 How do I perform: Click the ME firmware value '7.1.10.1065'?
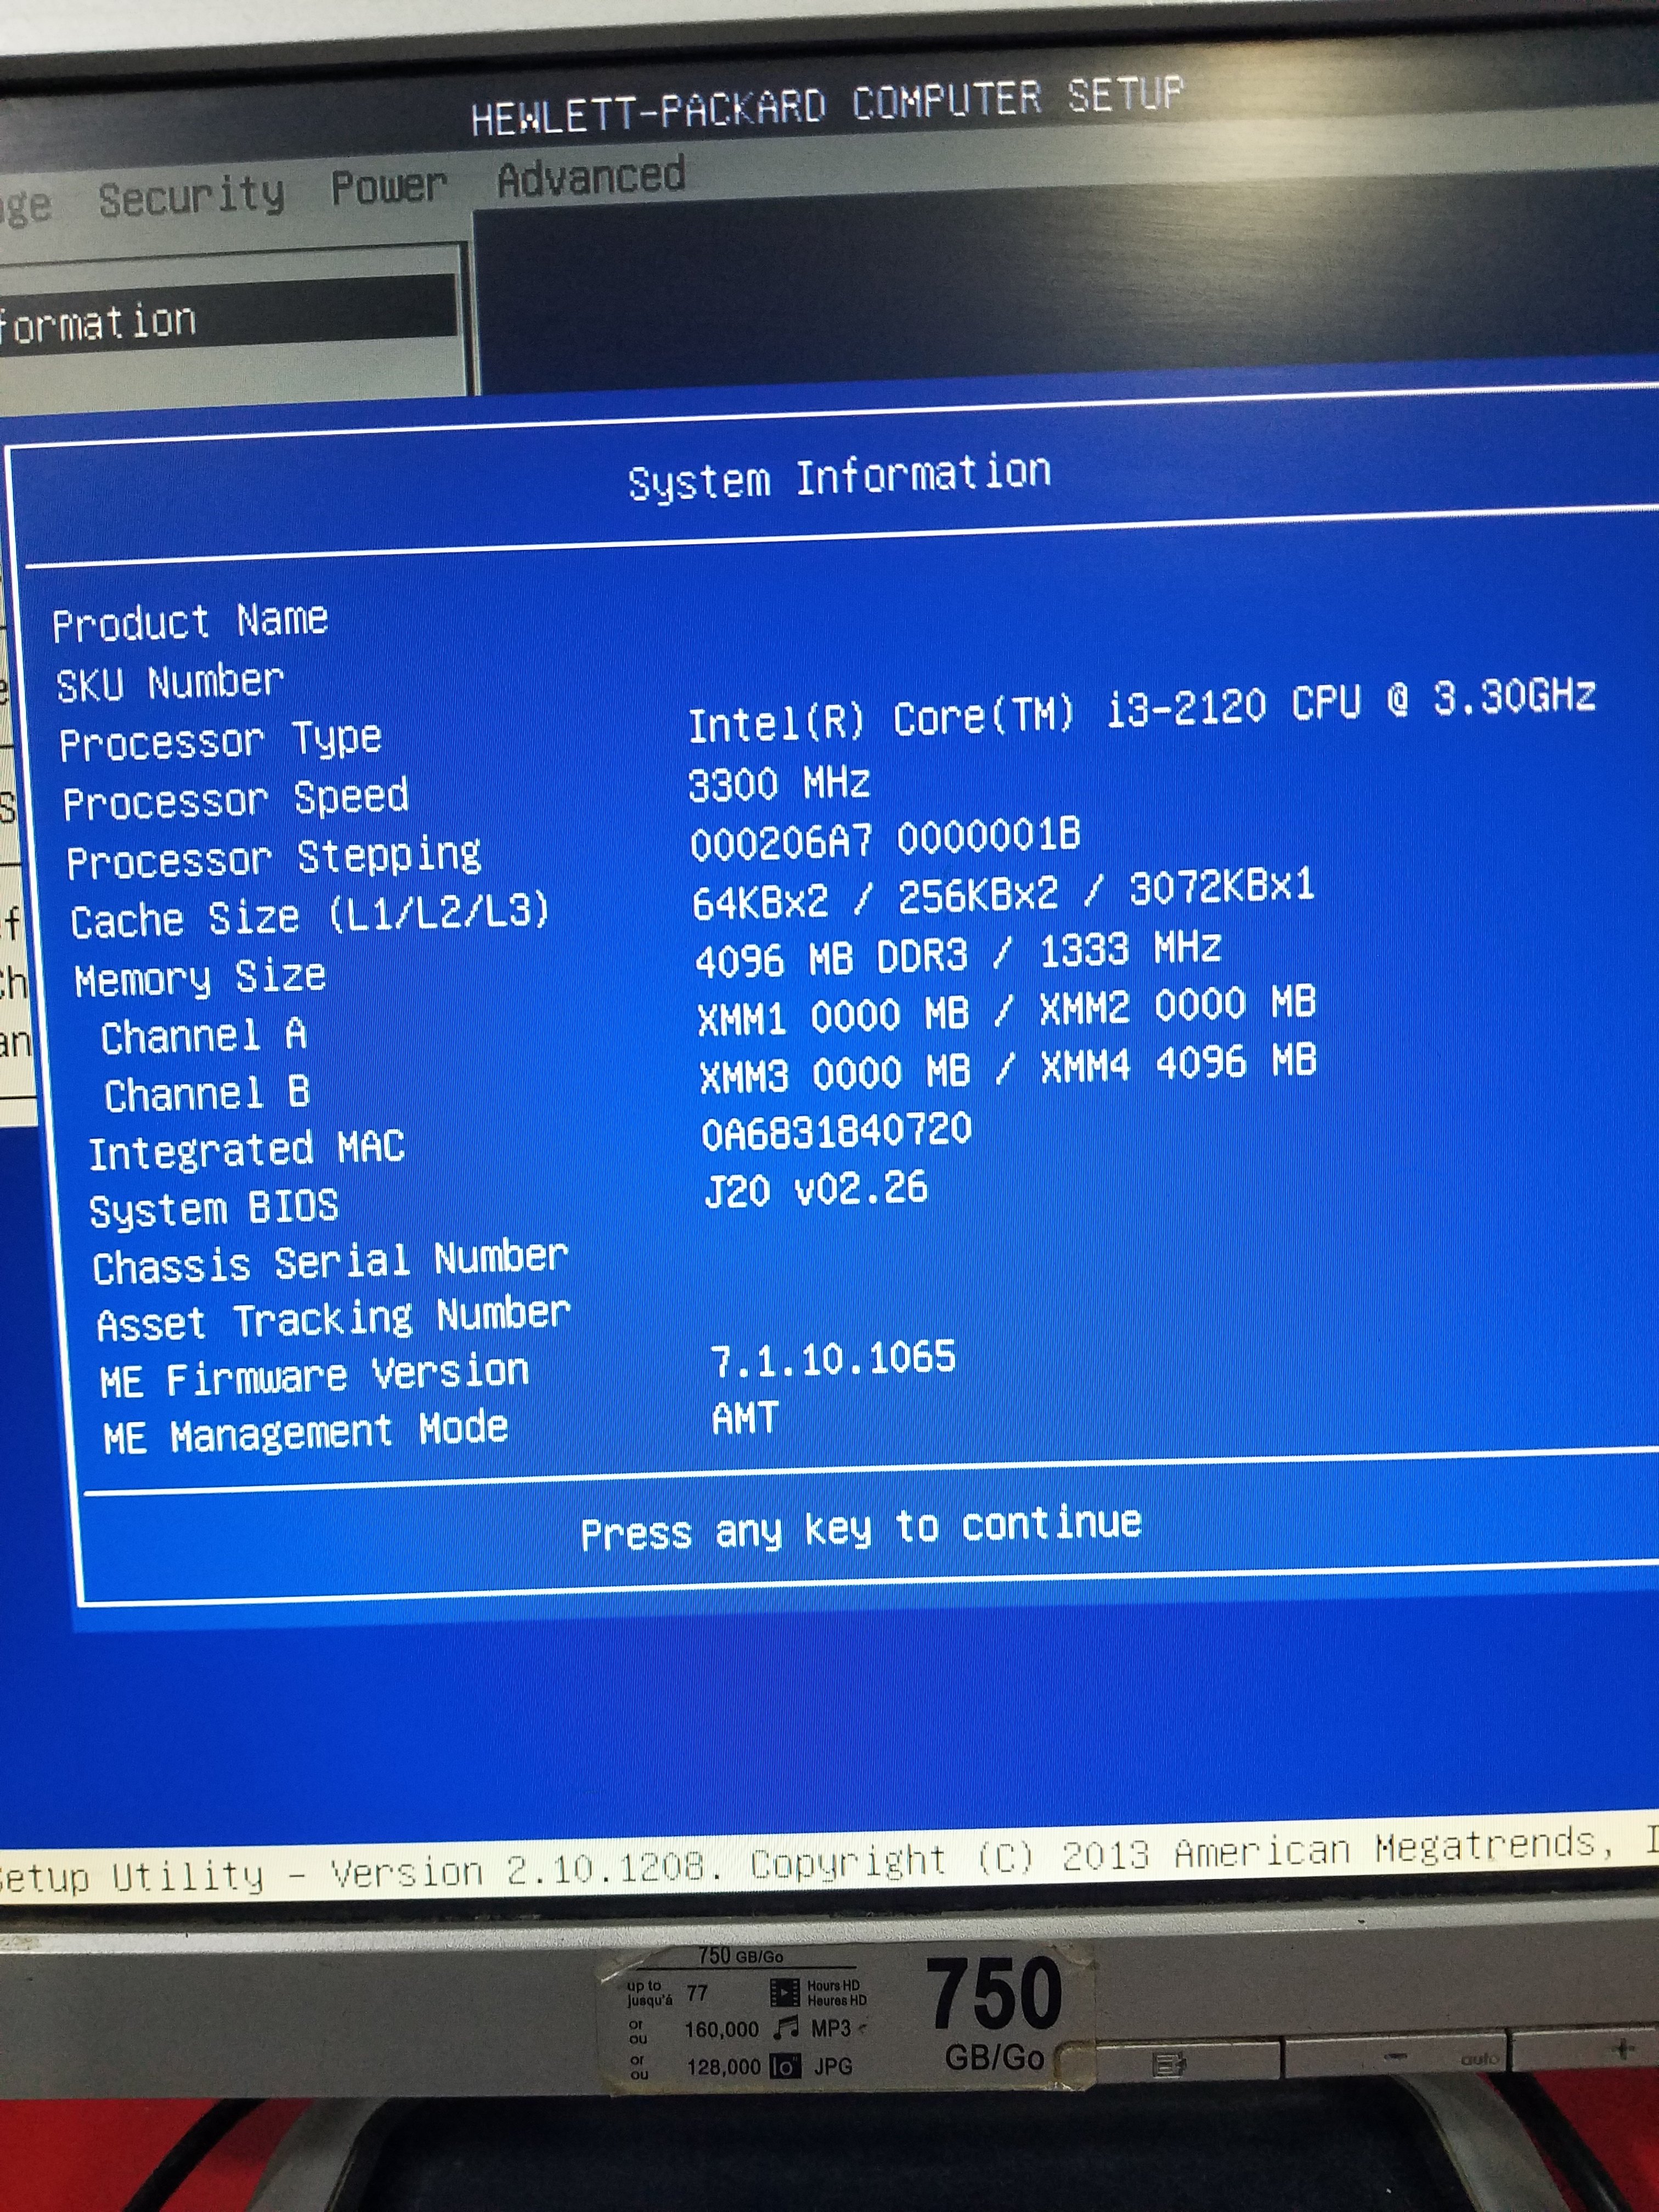coord(833,1360)
